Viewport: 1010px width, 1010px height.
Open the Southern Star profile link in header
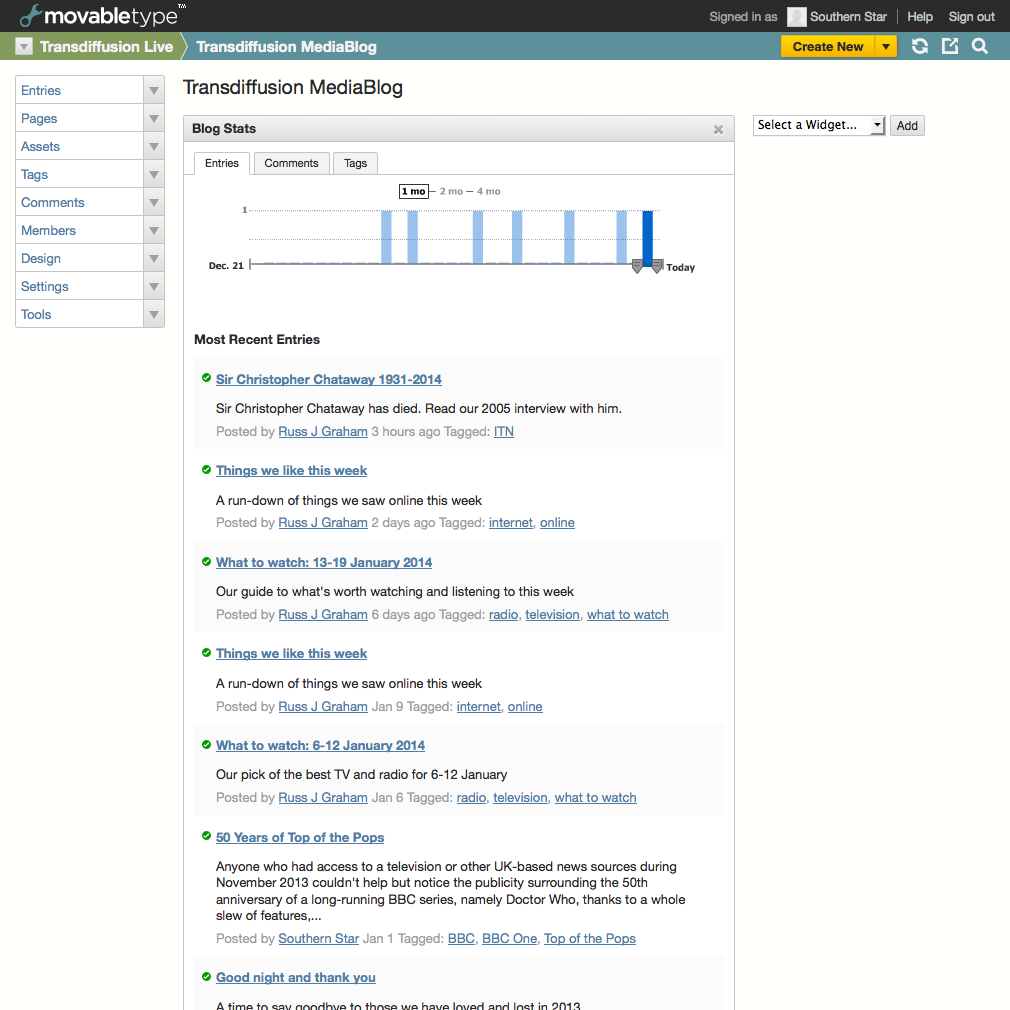tap(848, 17)
